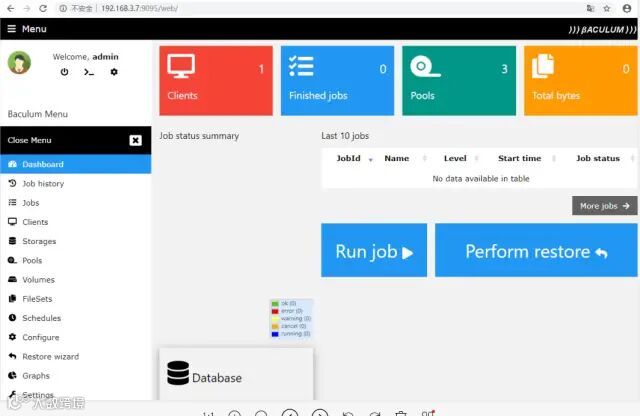Click the power logout icon
Image resolution: width=640 pixels, height=416 pixels.
[64, 72]
